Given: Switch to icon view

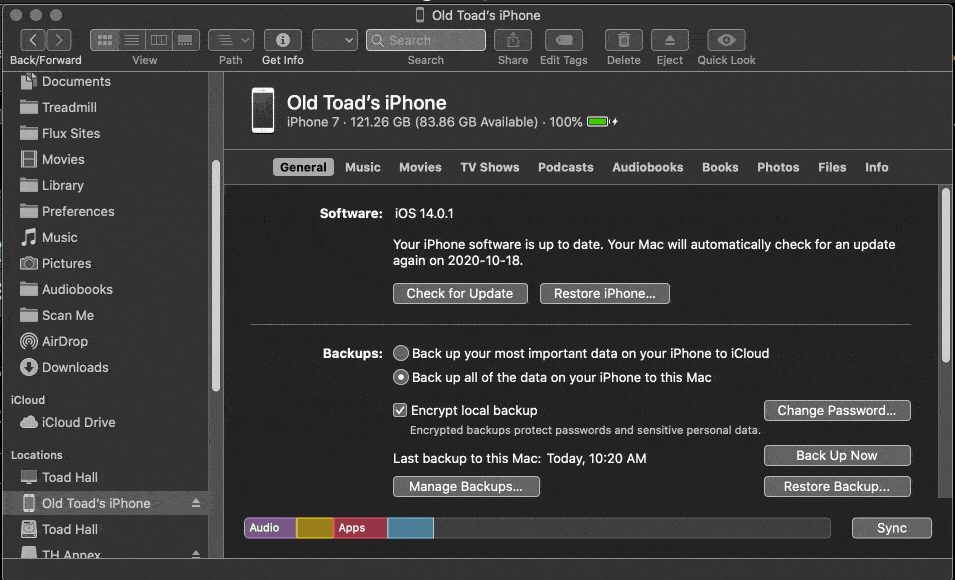Looking at the screenshot, I should tap(105, 40).
